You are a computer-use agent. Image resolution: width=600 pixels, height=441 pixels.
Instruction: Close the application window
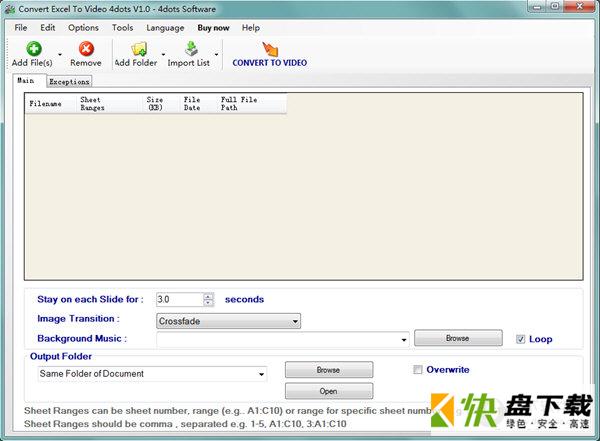point(579,7)
